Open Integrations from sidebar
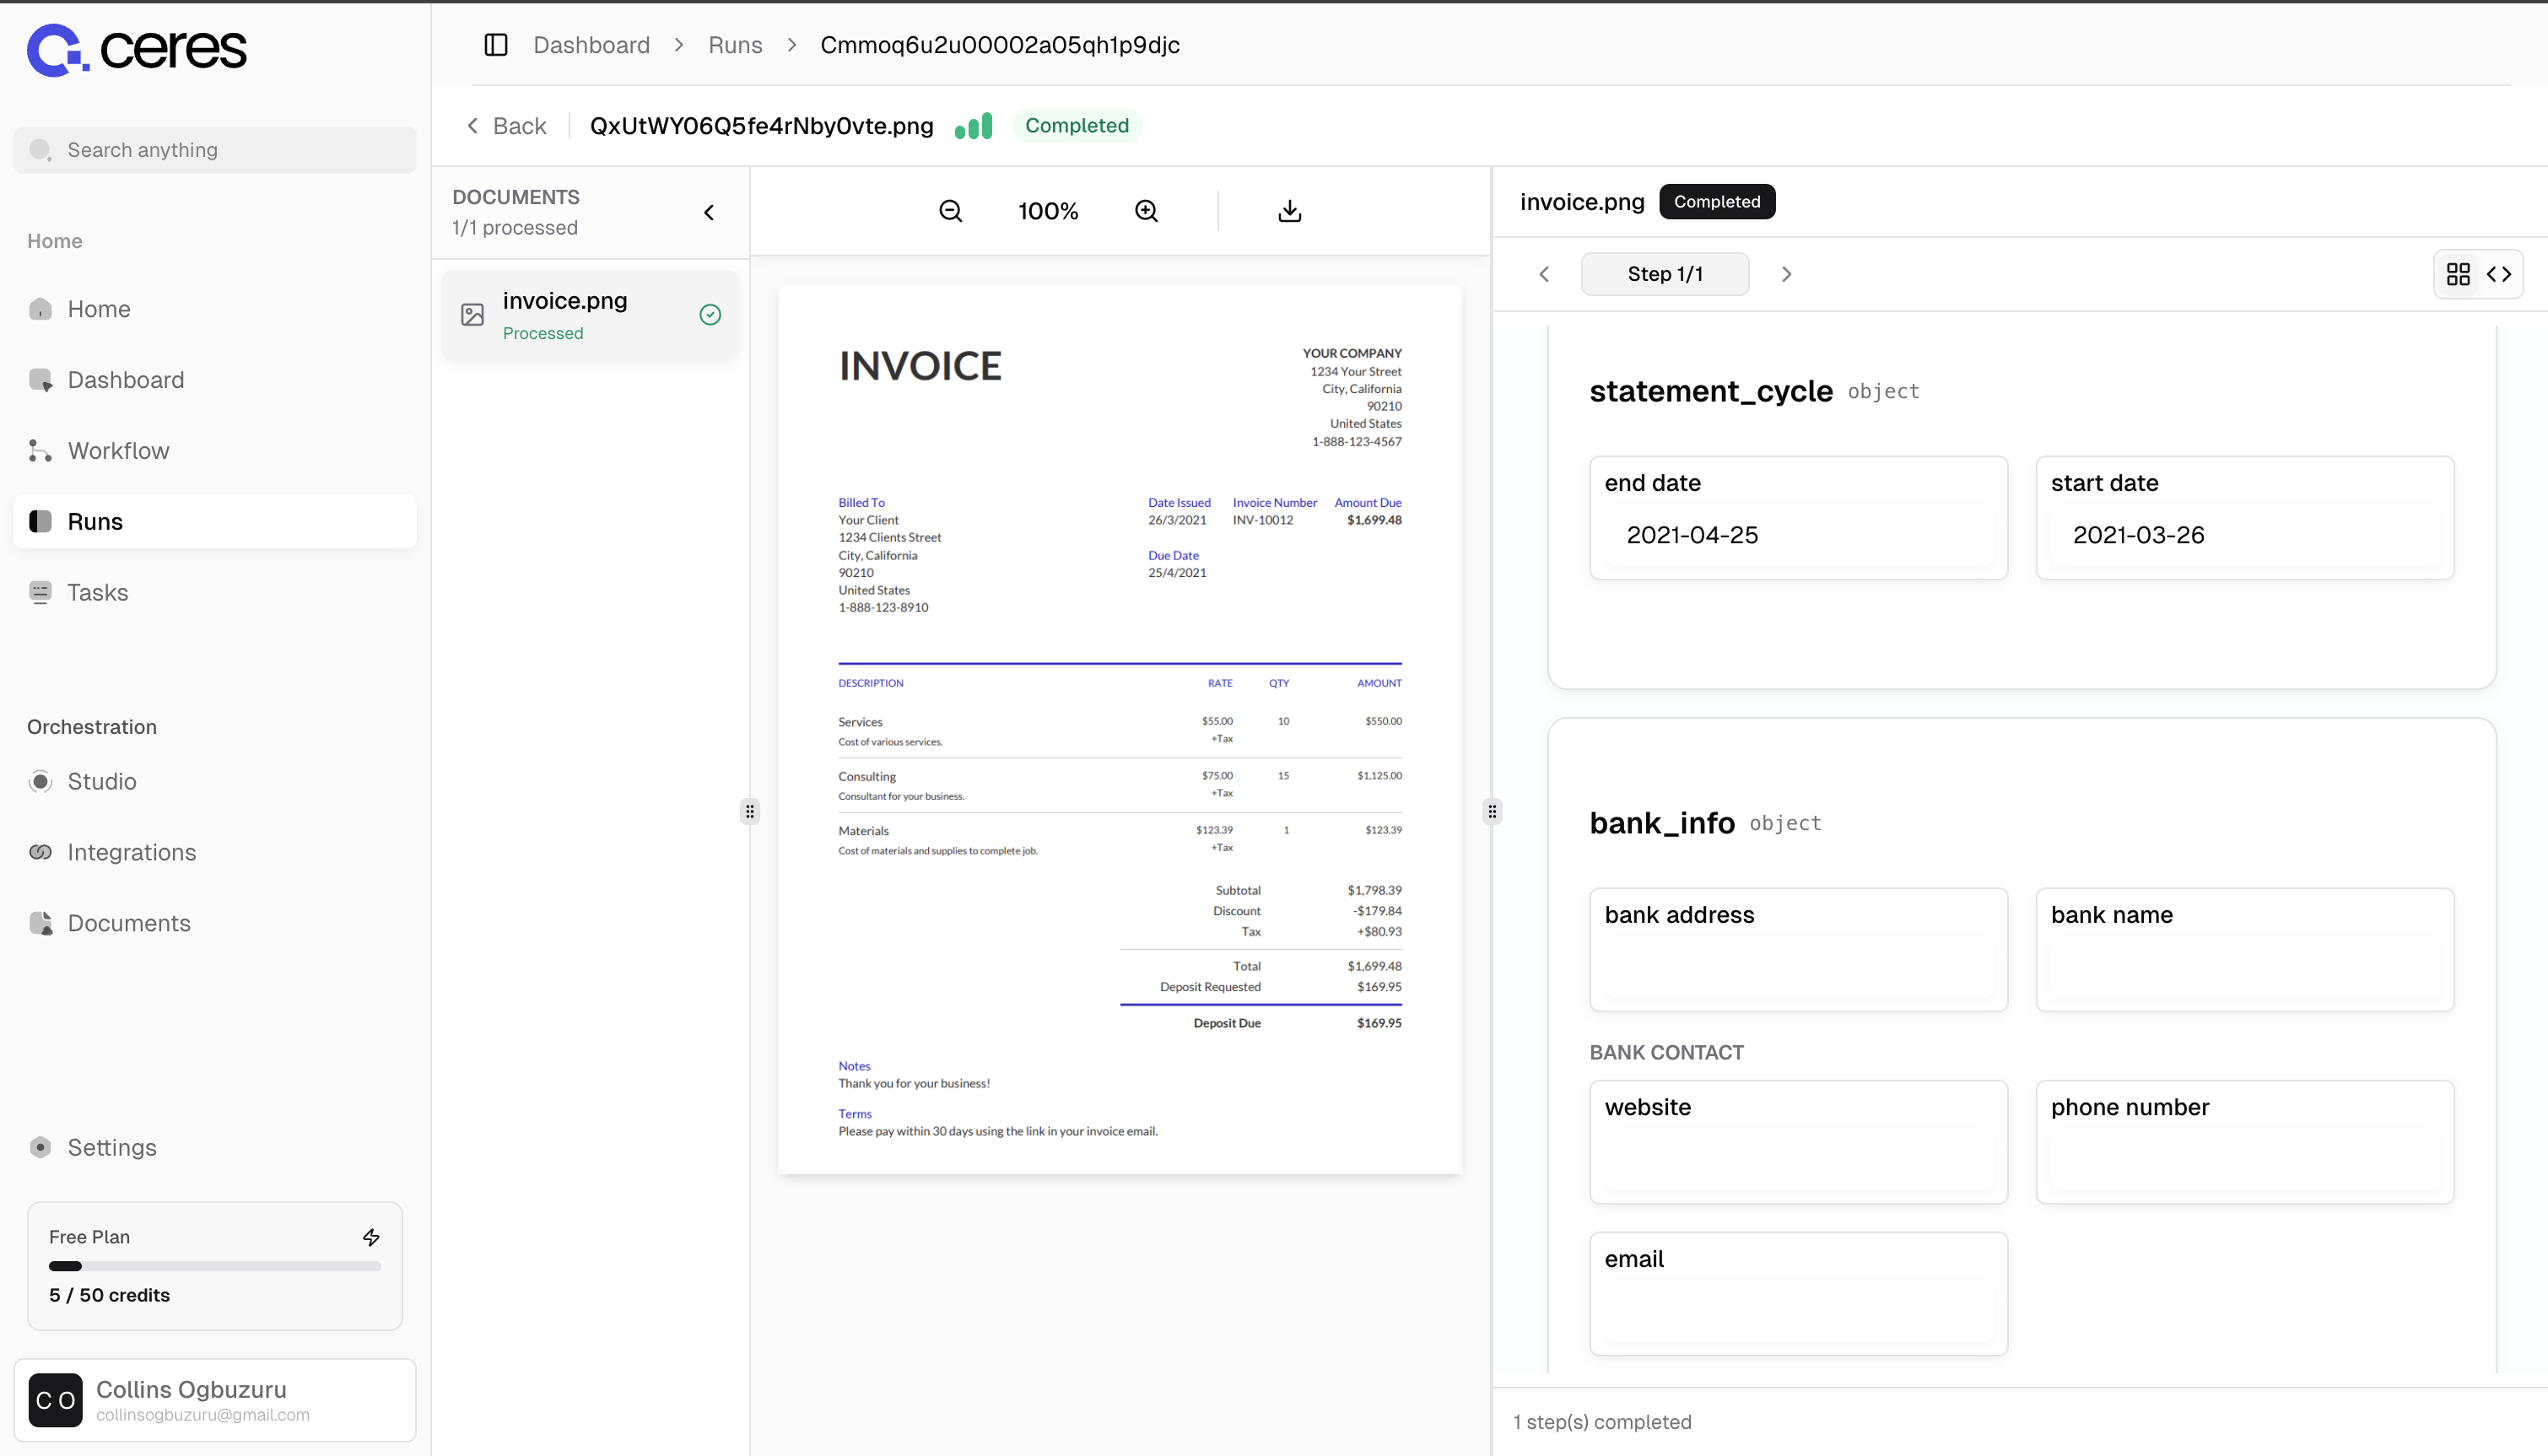 131,852
